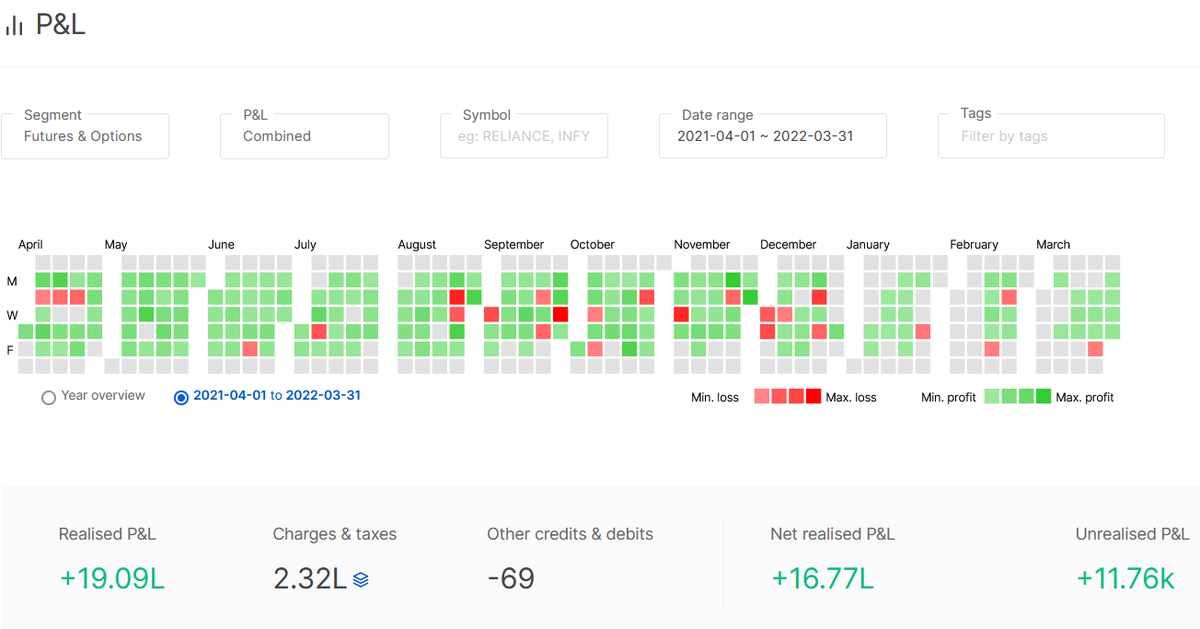
Task: Click the bar chart icon beside P&L heading
Action: point(15,26)
